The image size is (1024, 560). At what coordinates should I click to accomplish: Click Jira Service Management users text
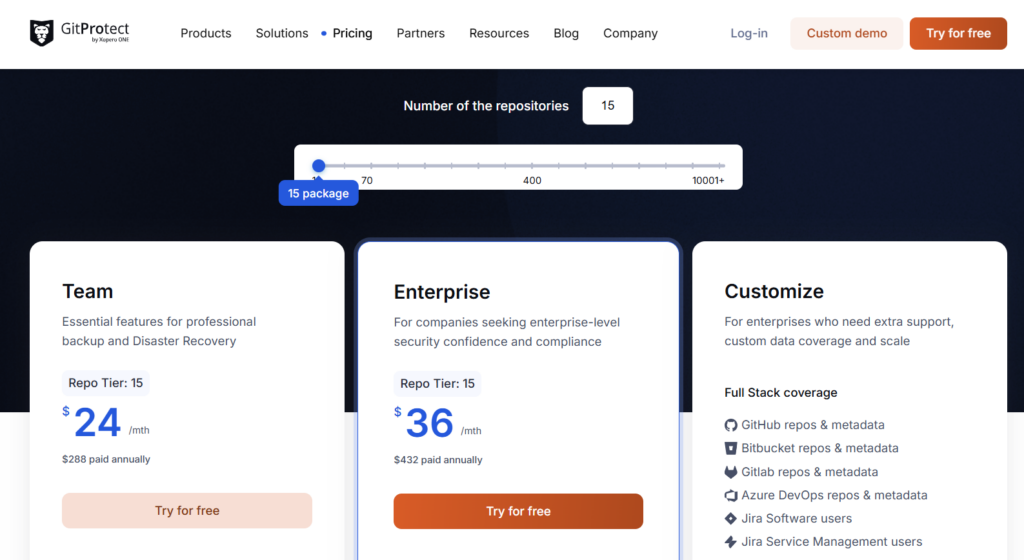coord(831,542)
